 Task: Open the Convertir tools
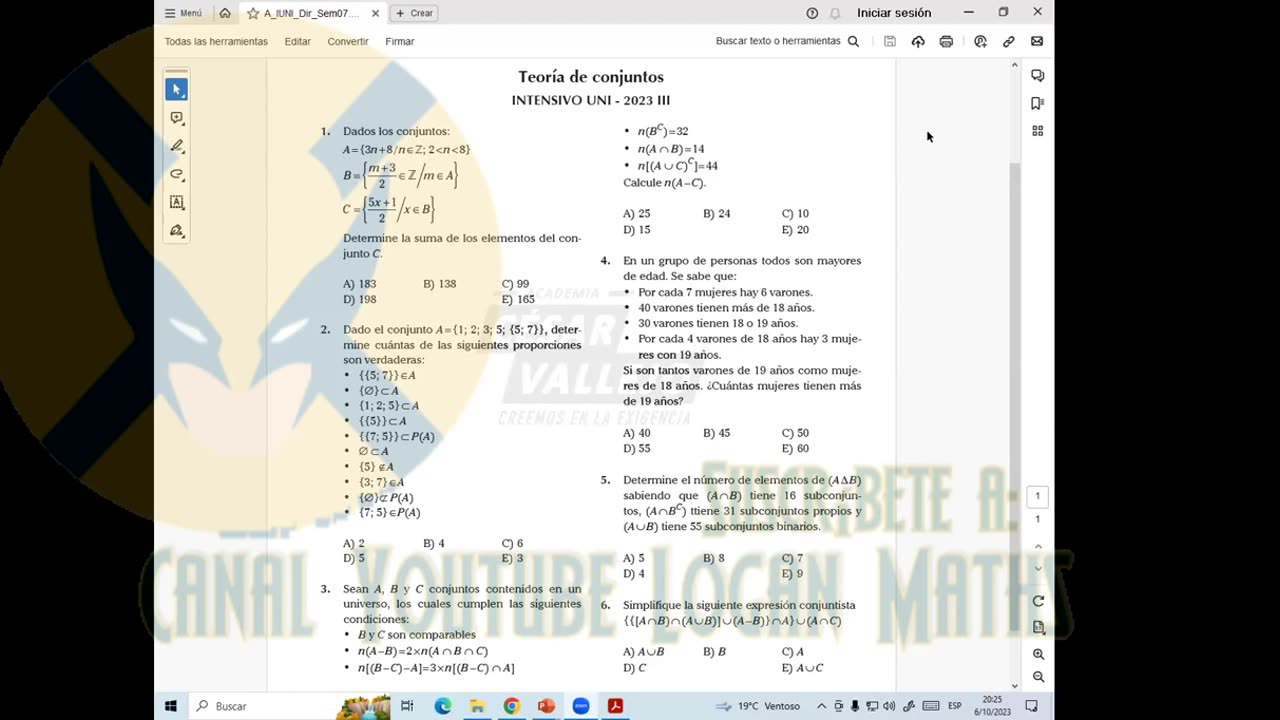[348, 41]
